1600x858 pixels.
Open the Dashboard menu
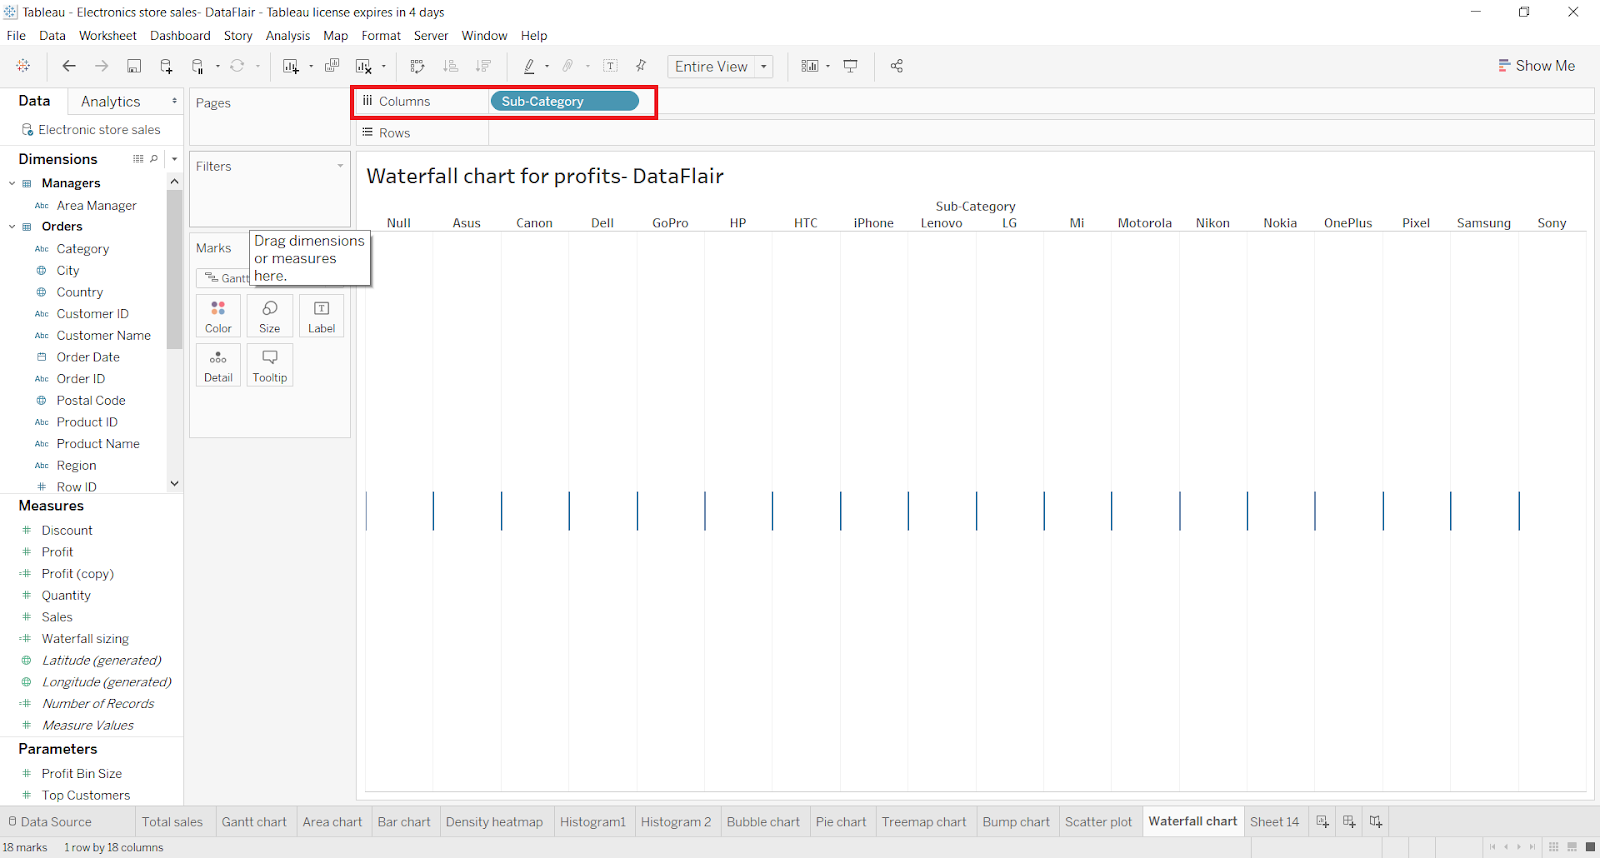pyautogui.click(x=180, y=35)
